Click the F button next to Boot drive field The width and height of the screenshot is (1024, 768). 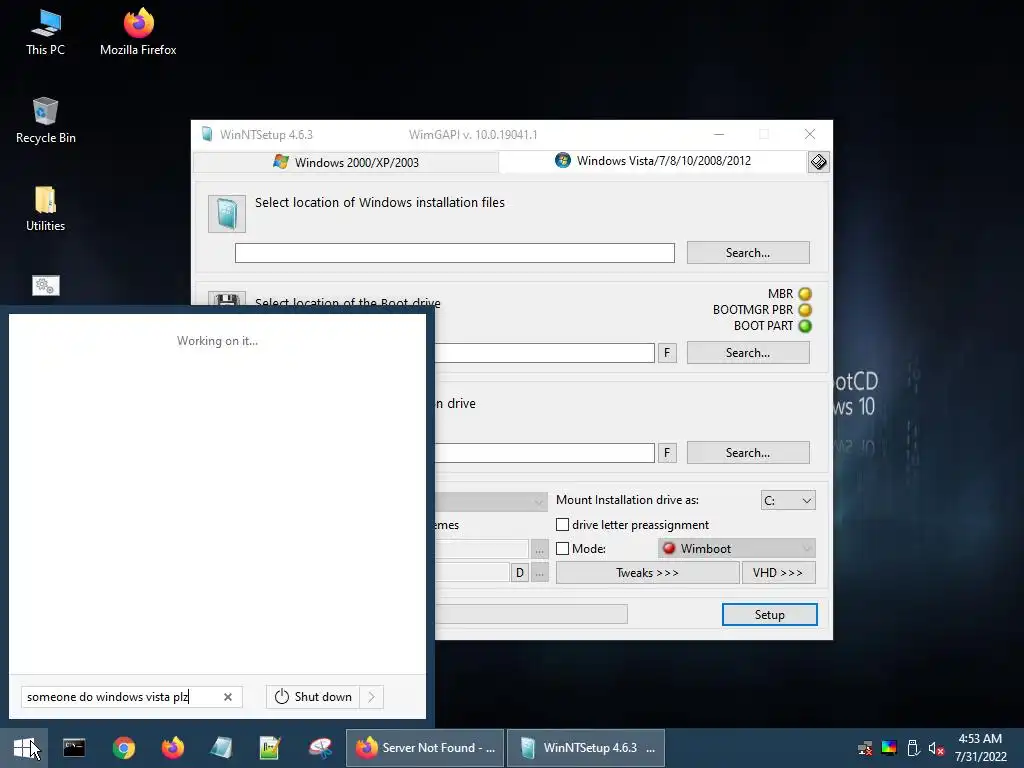(x=667, y=353)
